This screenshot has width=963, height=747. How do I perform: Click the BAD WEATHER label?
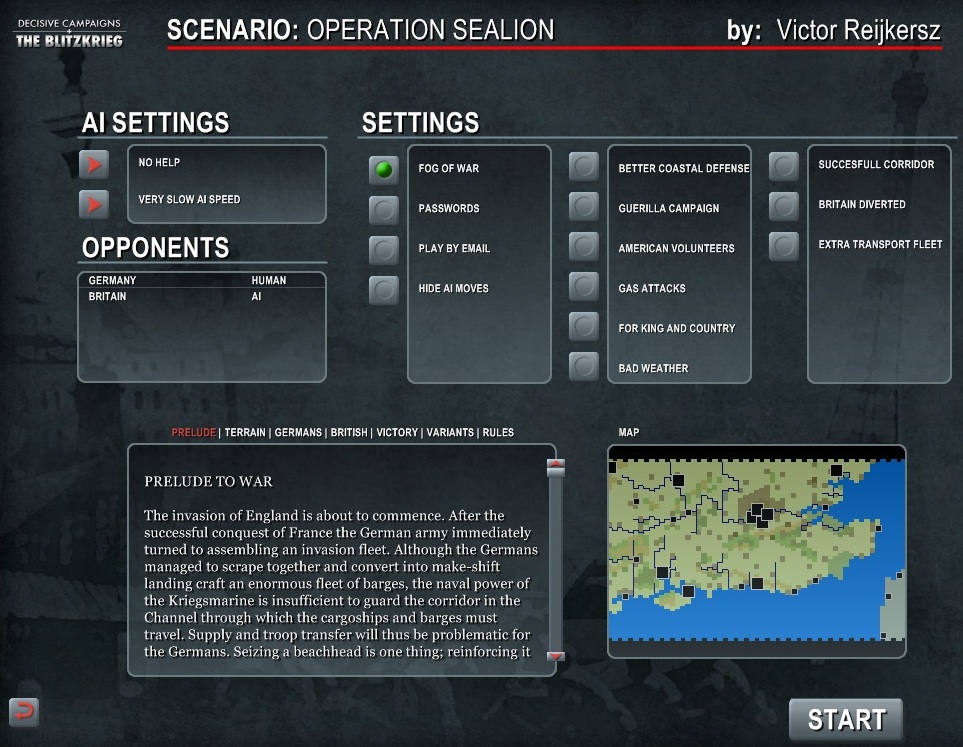tap(653, 368)
